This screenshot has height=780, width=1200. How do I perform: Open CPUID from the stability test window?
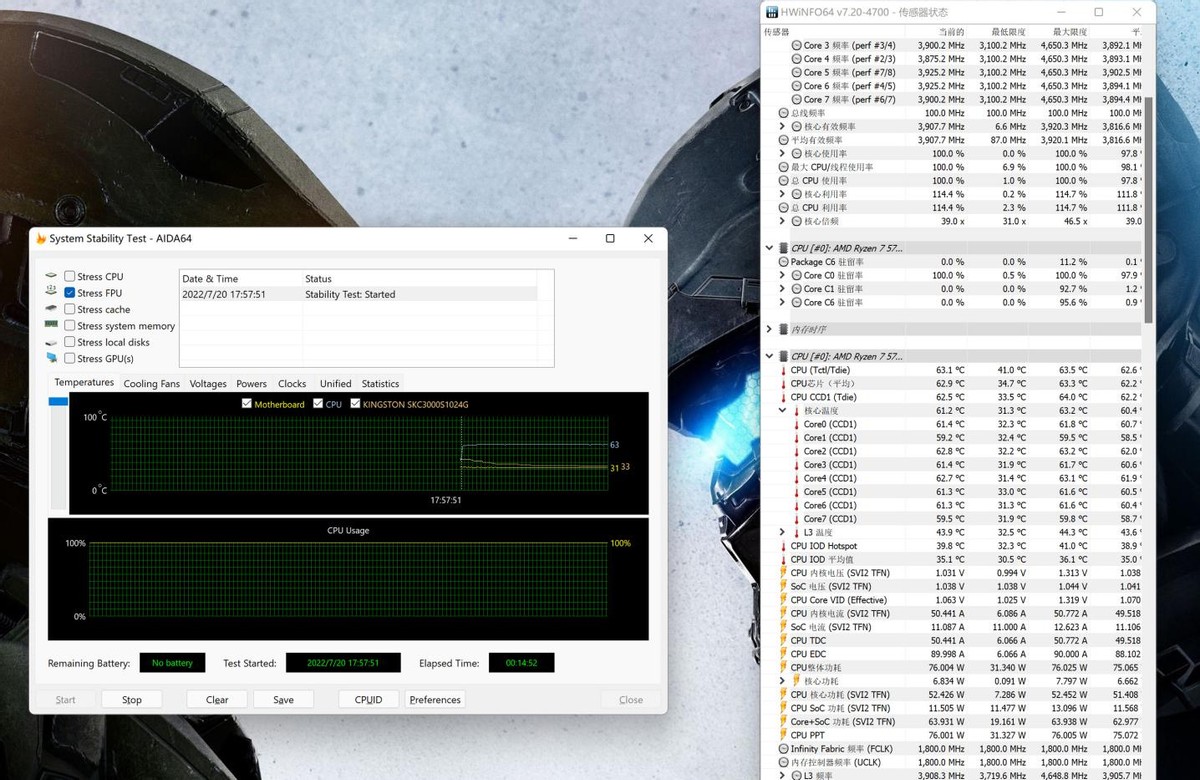368,699
